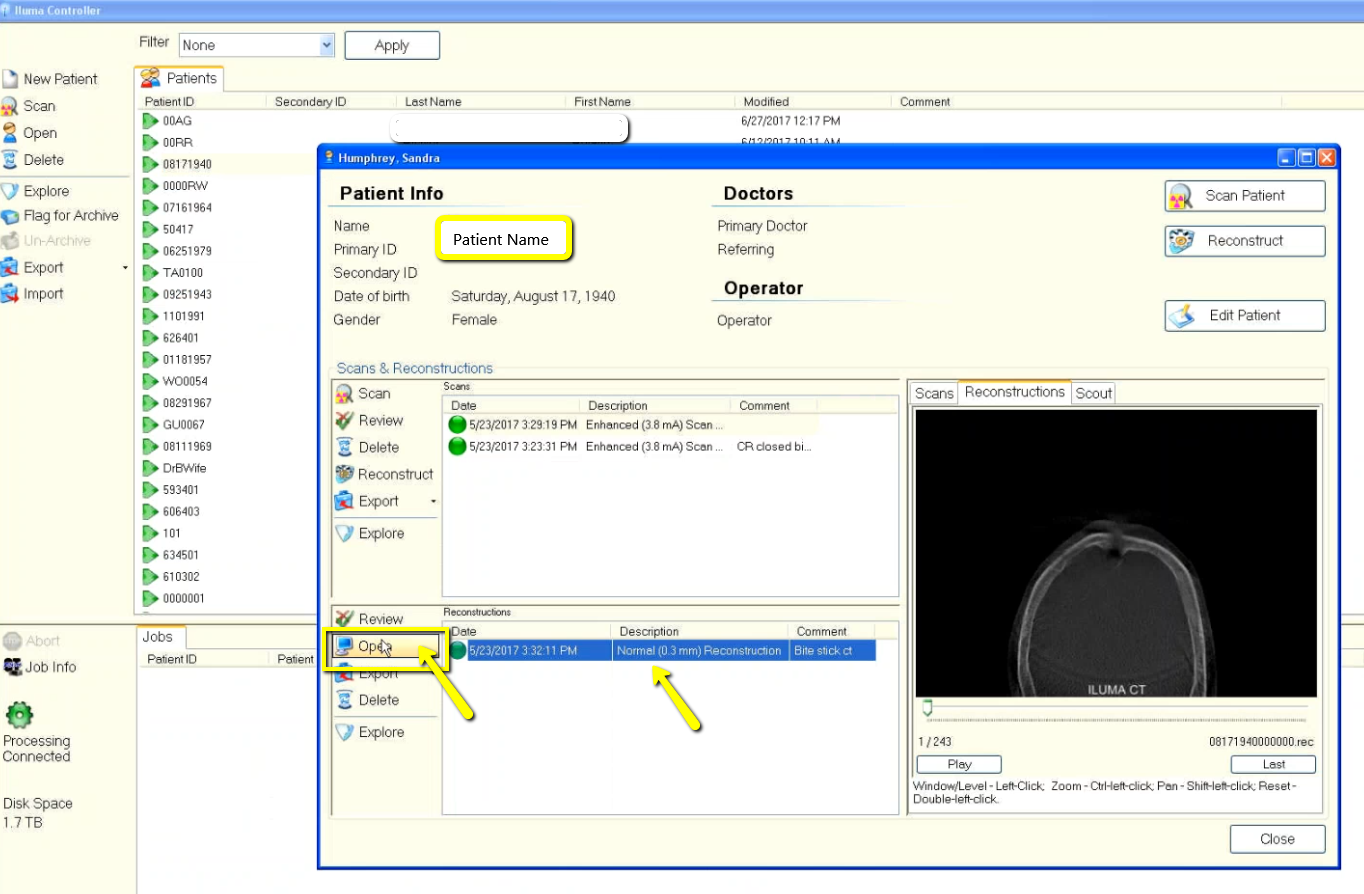Click the slice position slider handle
Viewport: 1364px width, 894px height.
pyautogui.click(x=927, y=709)
